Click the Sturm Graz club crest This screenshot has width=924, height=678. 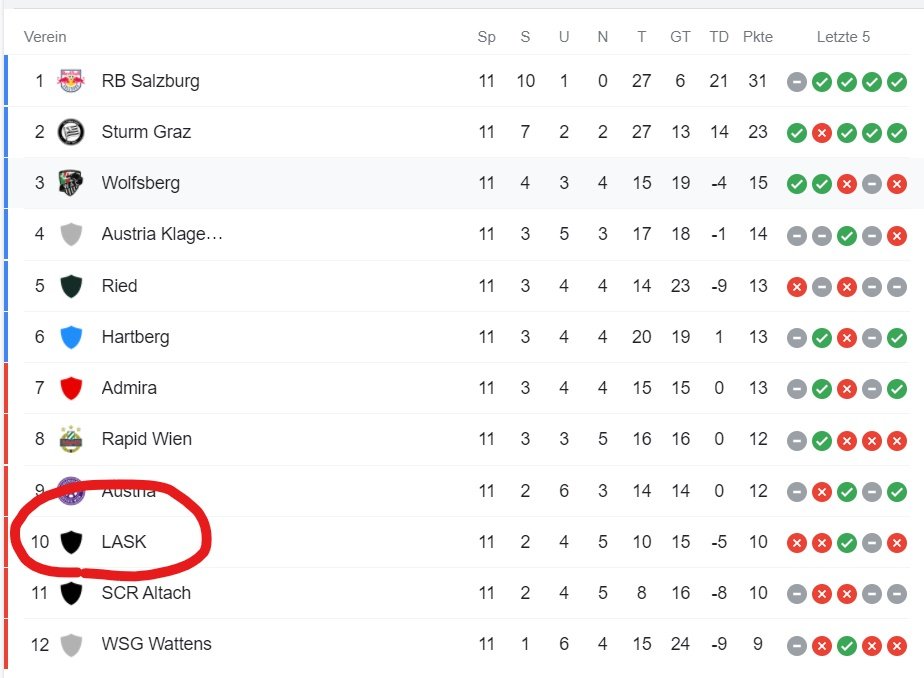click(71, 132)
